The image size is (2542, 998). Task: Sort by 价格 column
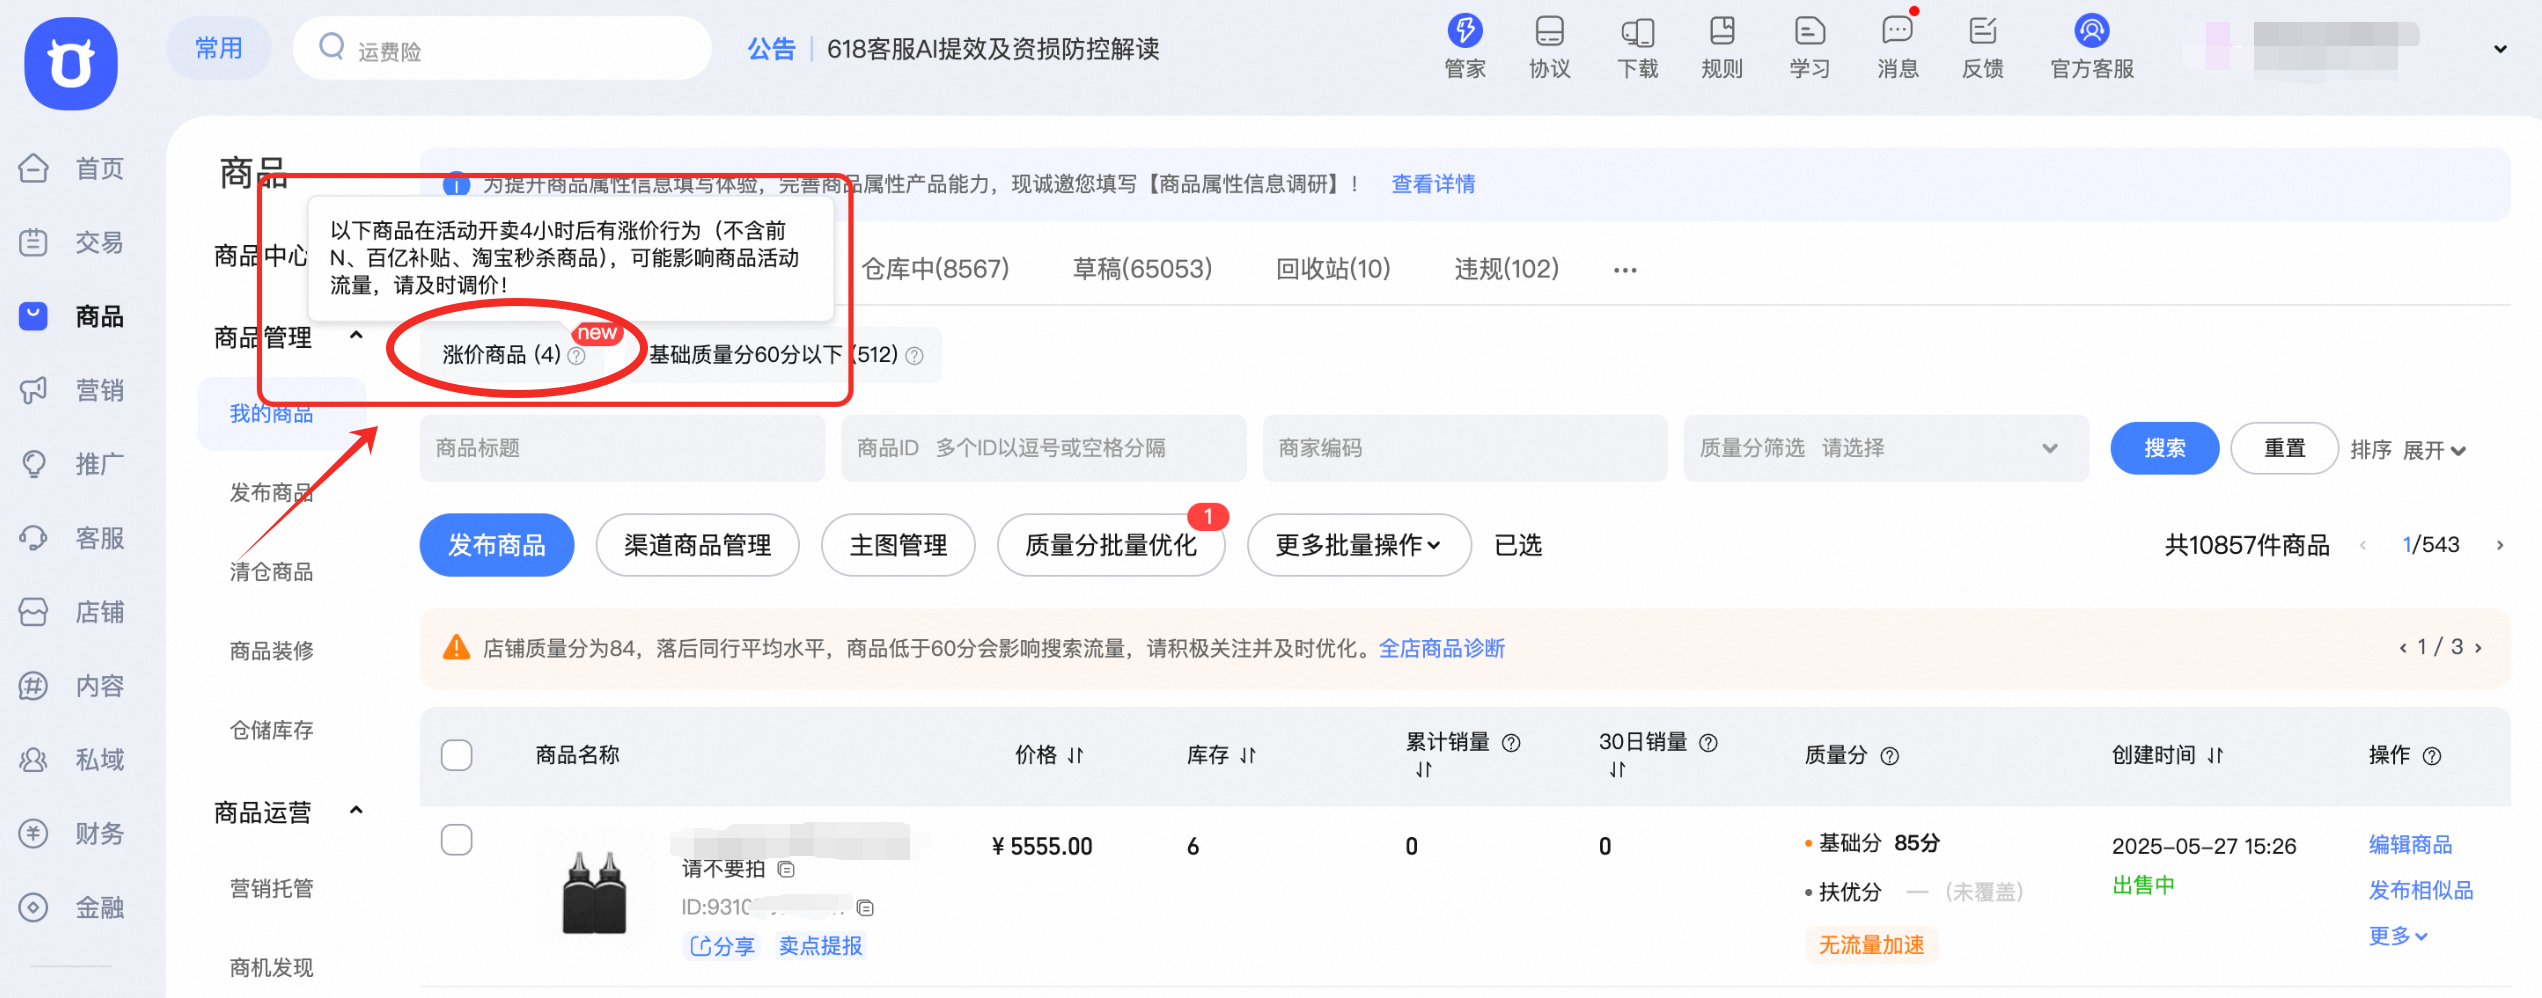pyautogui.click(x=1075, y=756)
